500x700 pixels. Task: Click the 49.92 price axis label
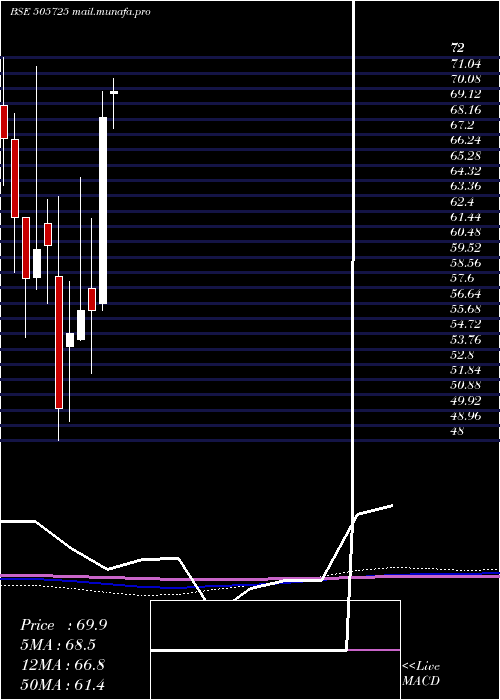pyautogui.click(x=466, y=401)
